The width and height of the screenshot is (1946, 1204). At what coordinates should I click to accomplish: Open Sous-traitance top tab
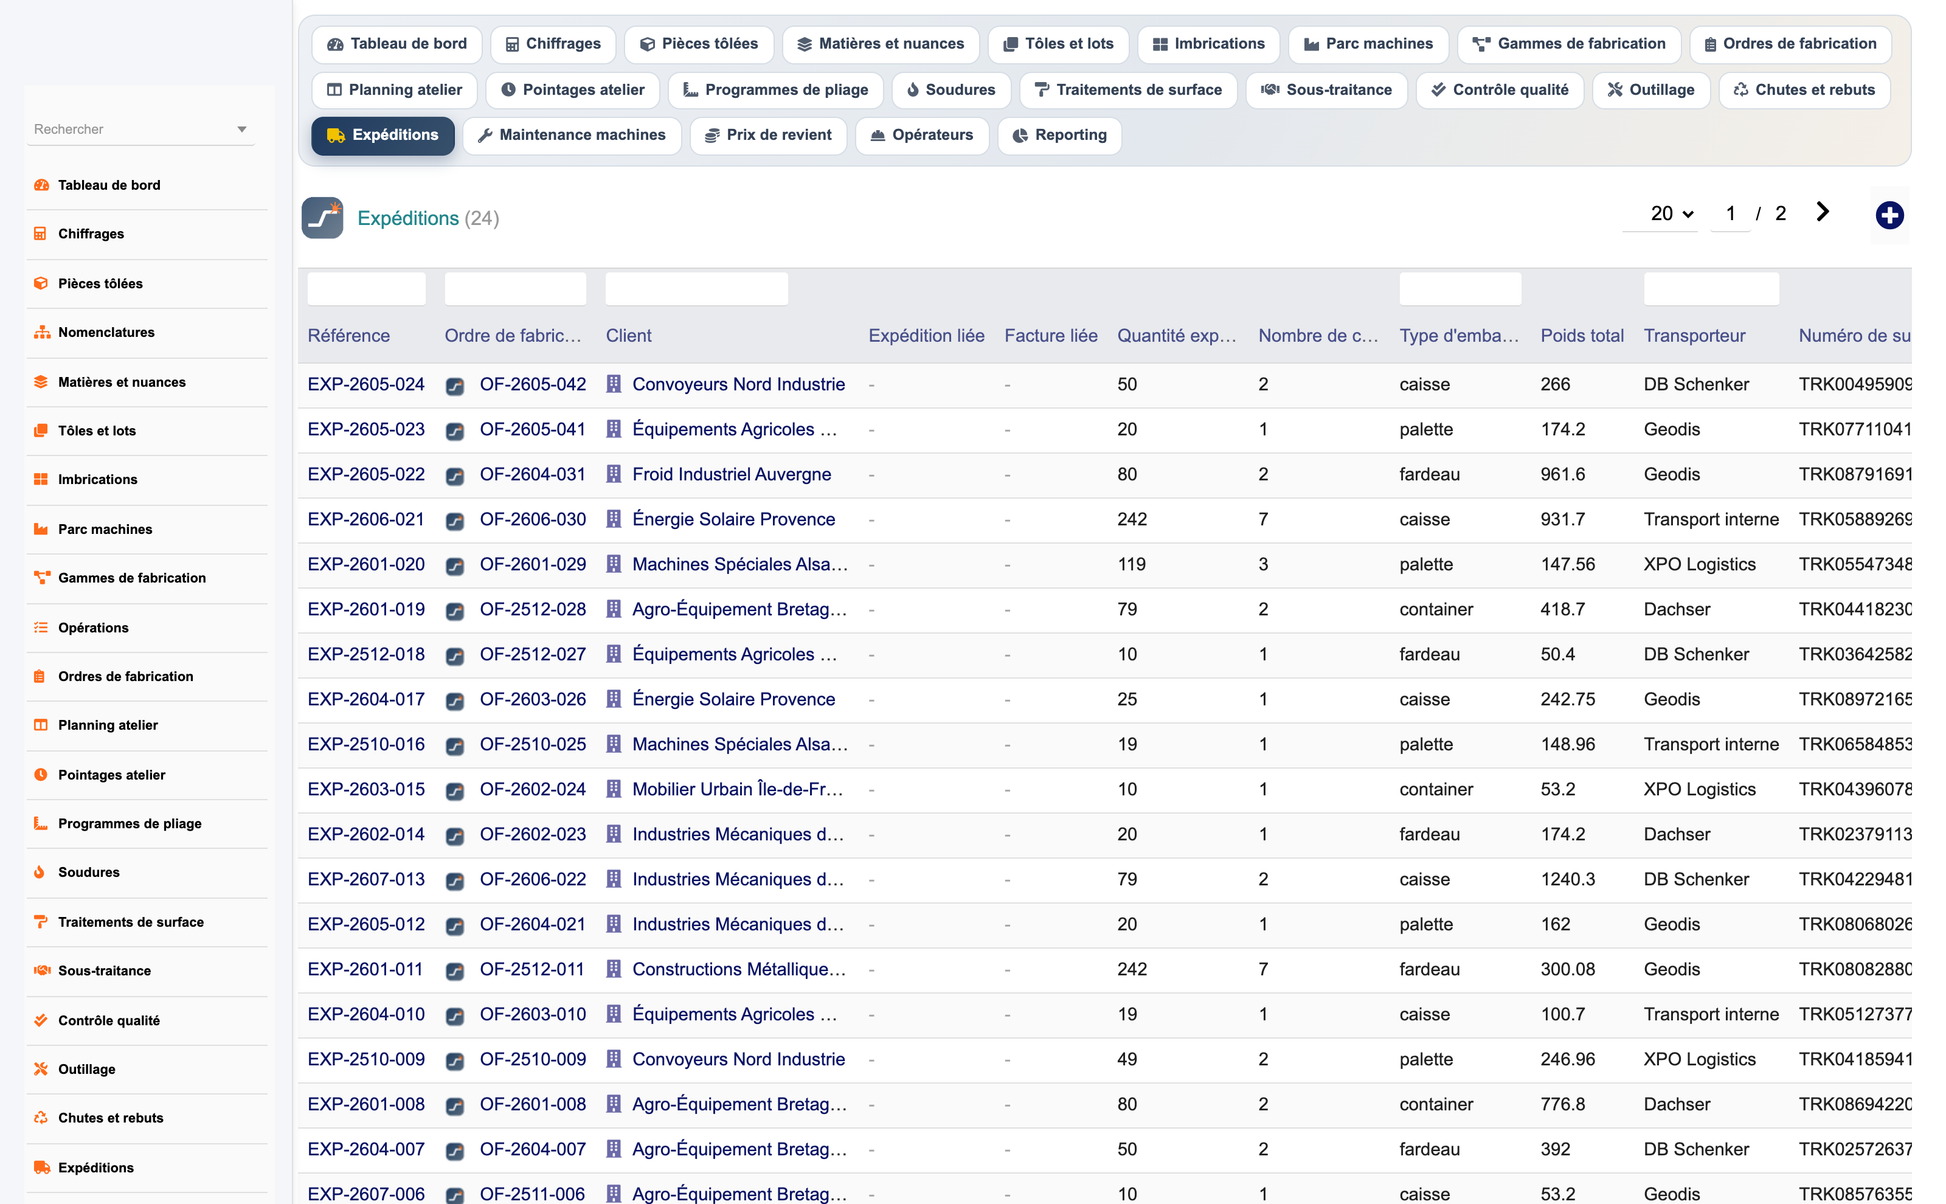pos(1327,90)
